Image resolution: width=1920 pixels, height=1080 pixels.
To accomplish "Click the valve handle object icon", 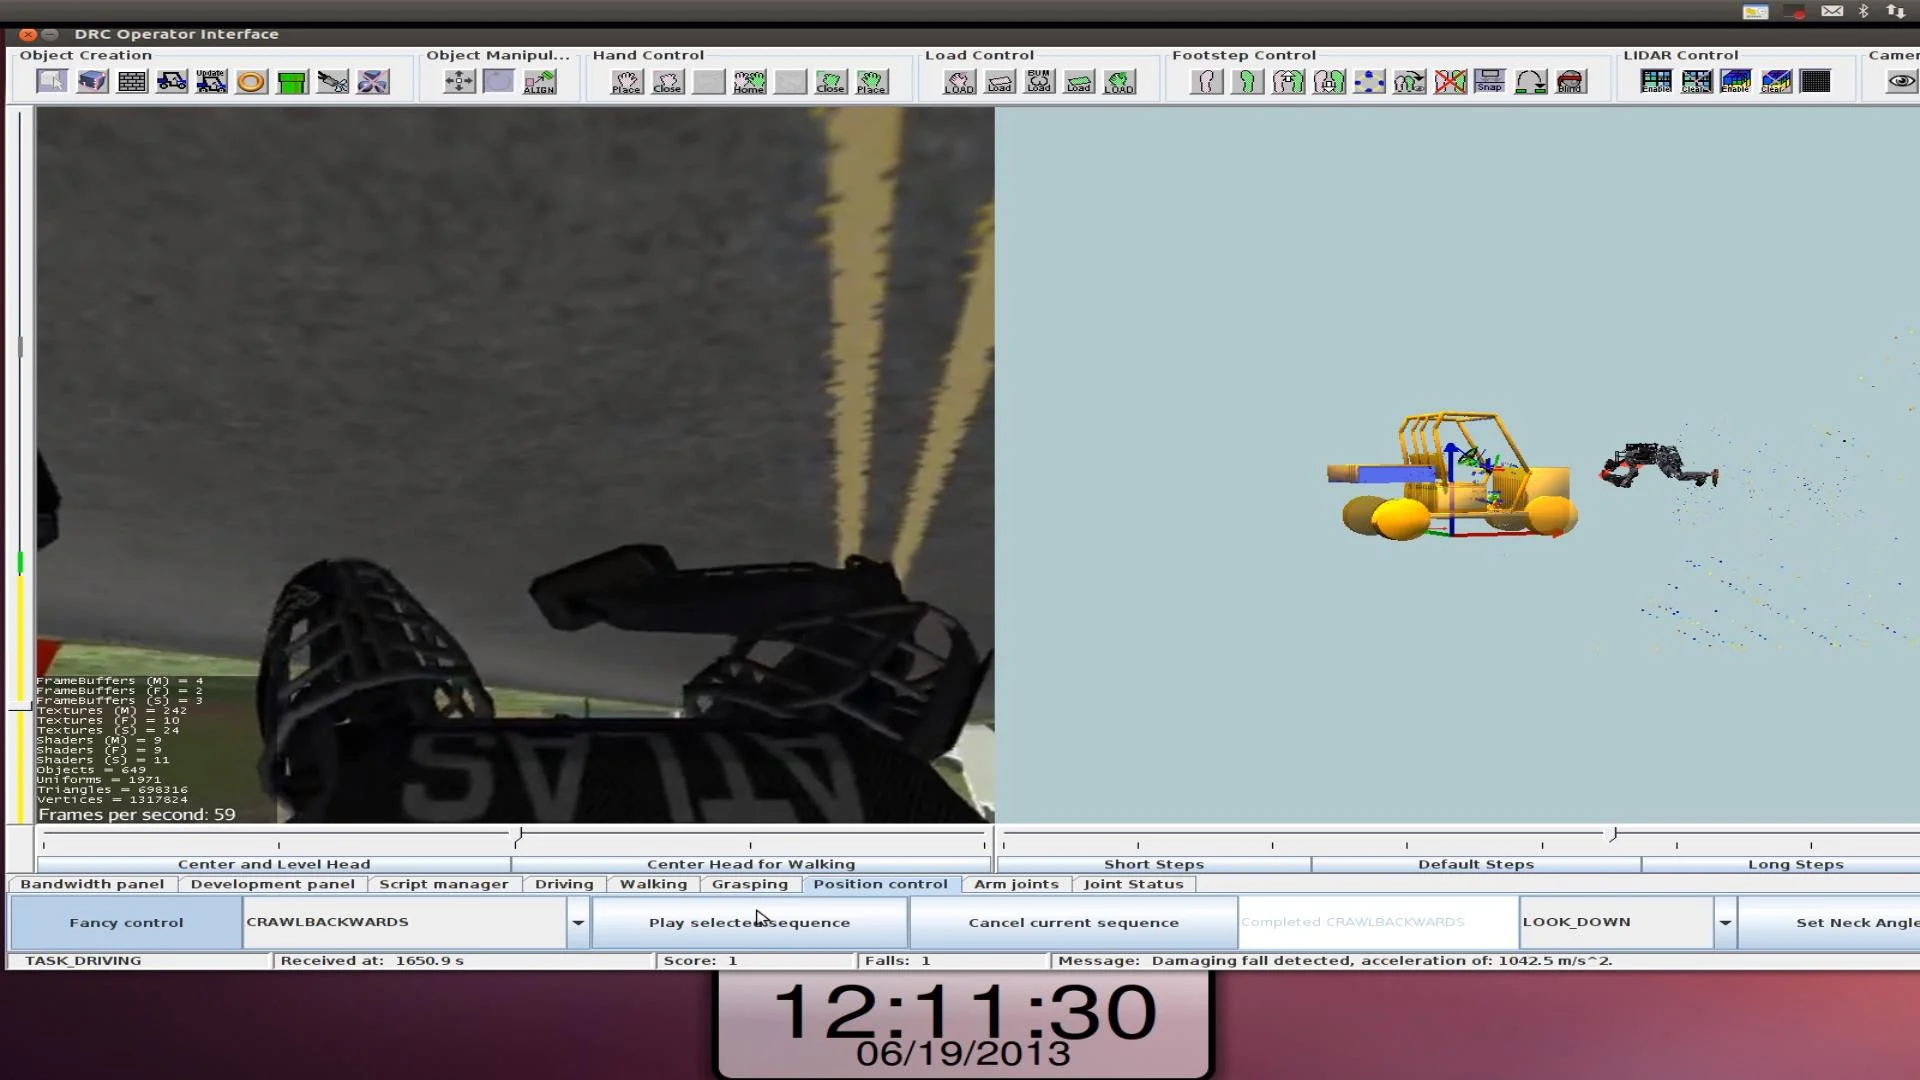I will [373, 81].
